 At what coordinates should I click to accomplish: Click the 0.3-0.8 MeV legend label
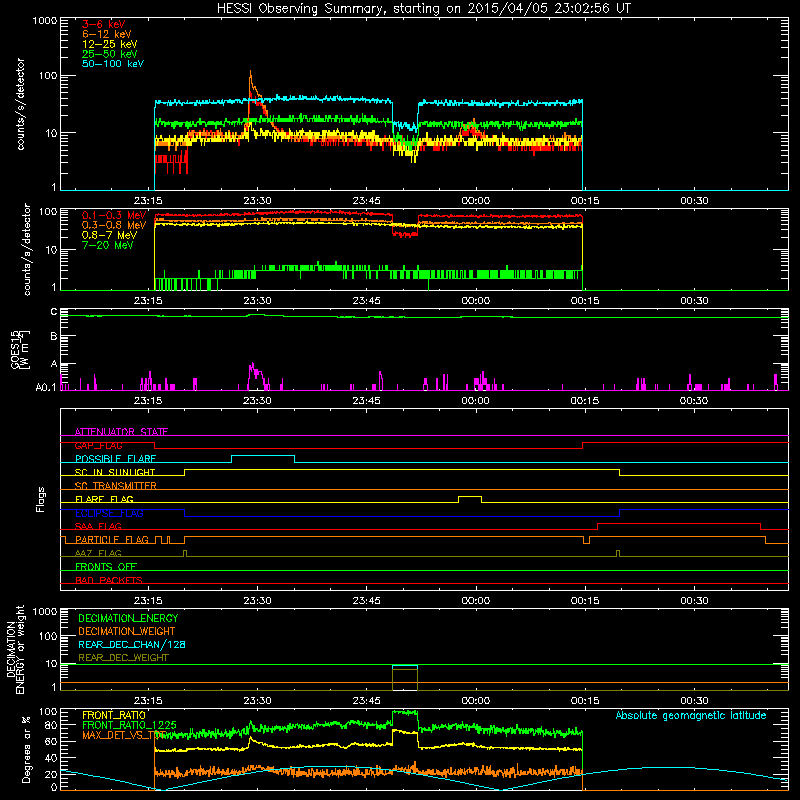coord(114,225)
